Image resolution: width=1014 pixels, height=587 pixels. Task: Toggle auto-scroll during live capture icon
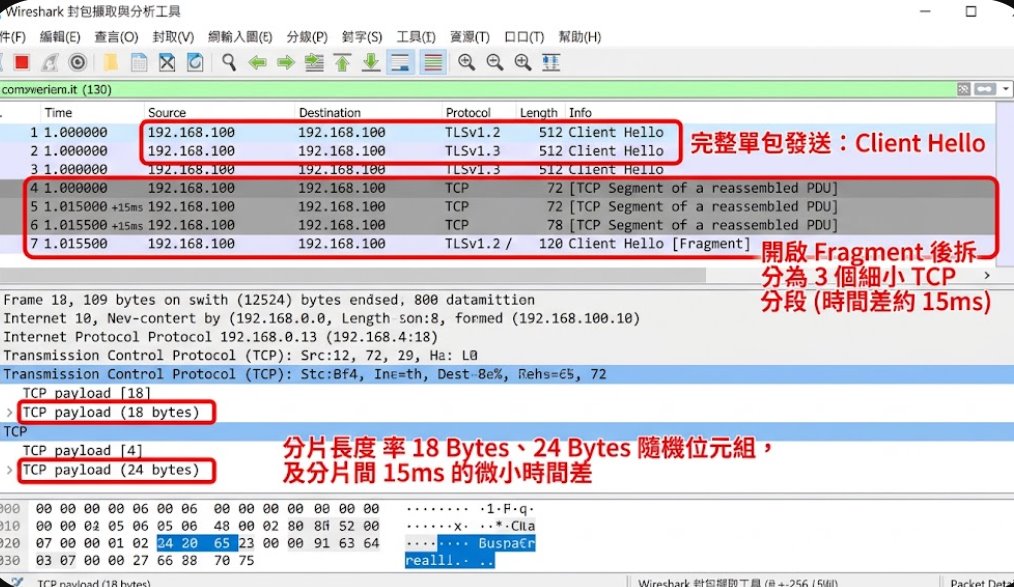pyautogui.click(x=400, y=62)
